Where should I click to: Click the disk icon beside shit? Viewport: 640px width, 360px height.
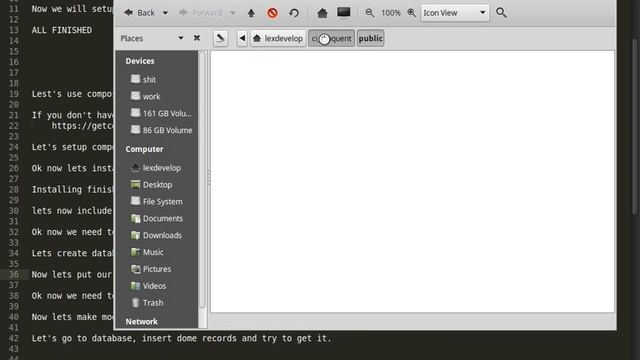point(135,79)
